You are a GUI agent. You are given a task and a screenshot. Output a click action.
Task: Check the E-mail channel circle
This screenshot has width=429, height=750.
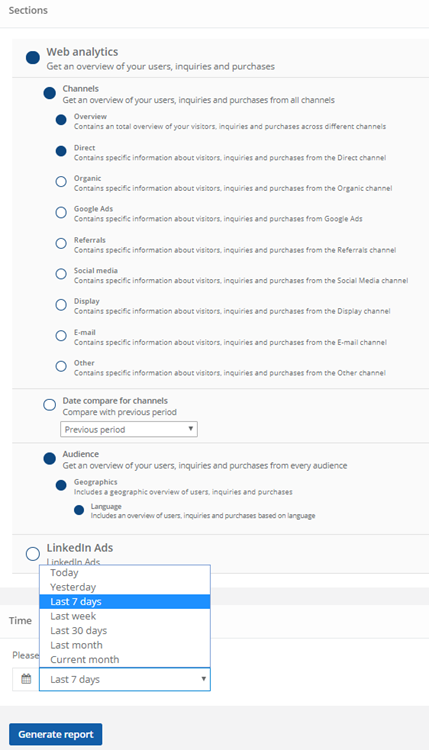(61, 336)
